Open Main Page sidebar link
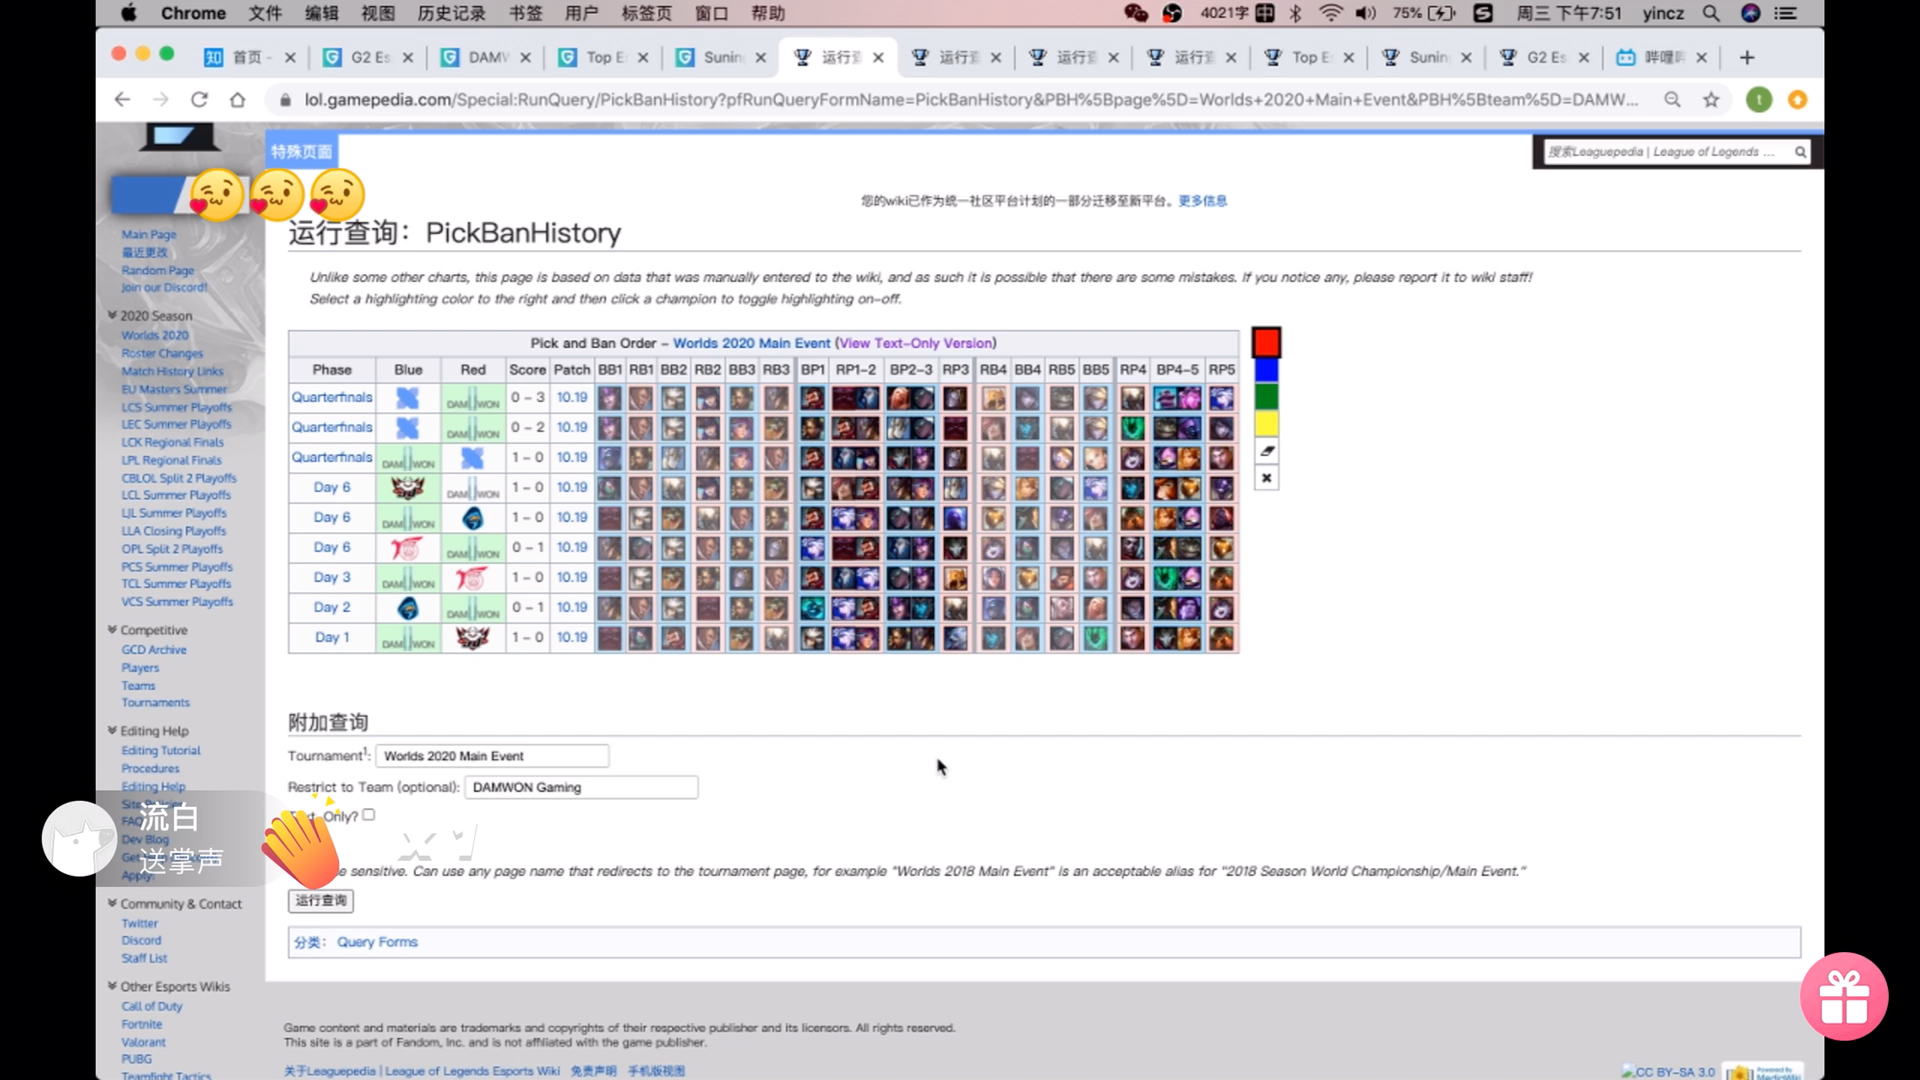Screen dimensions: 1920x1080 [x=149, y=234]
